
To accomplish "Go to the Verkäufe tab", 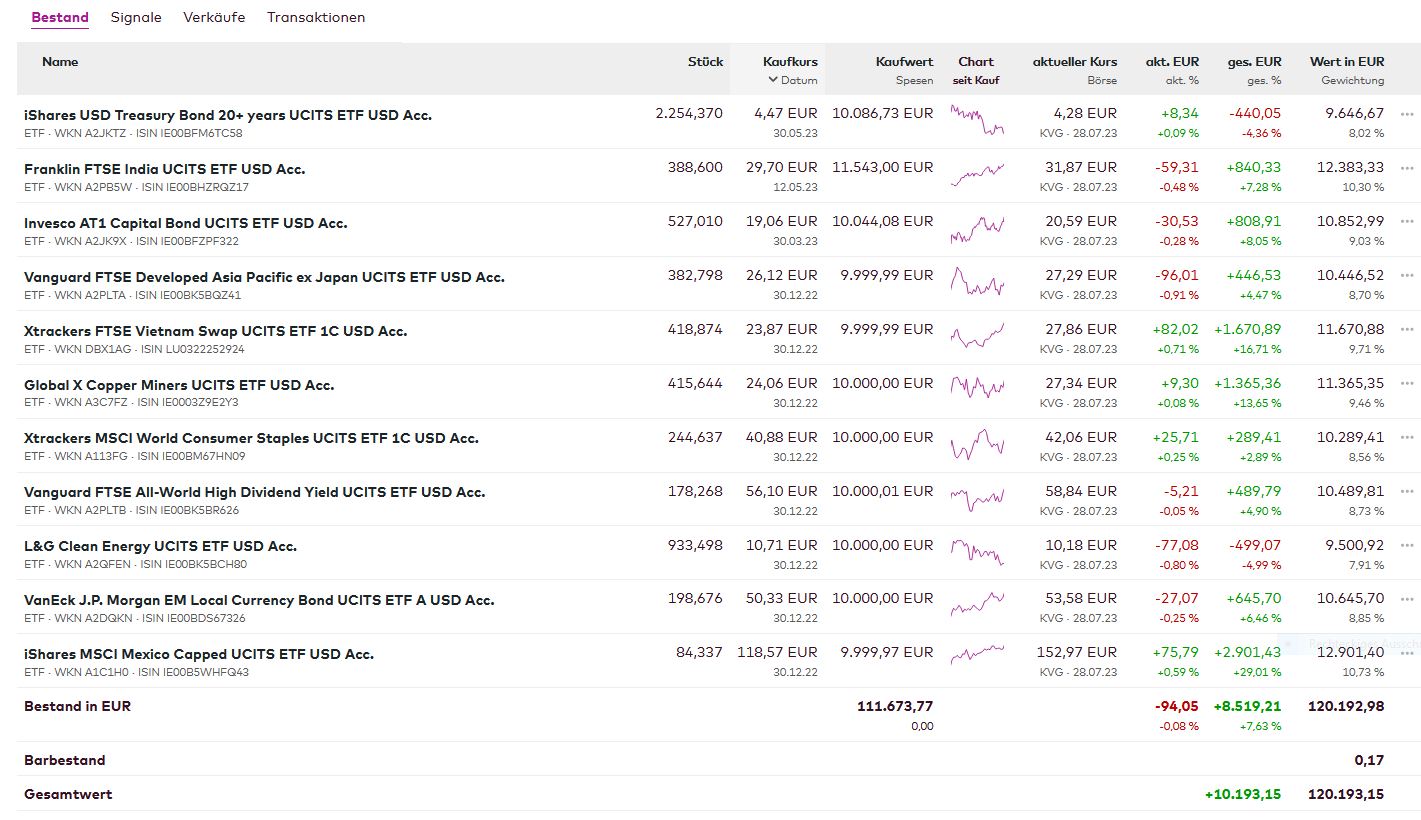I will click(214, 18).
